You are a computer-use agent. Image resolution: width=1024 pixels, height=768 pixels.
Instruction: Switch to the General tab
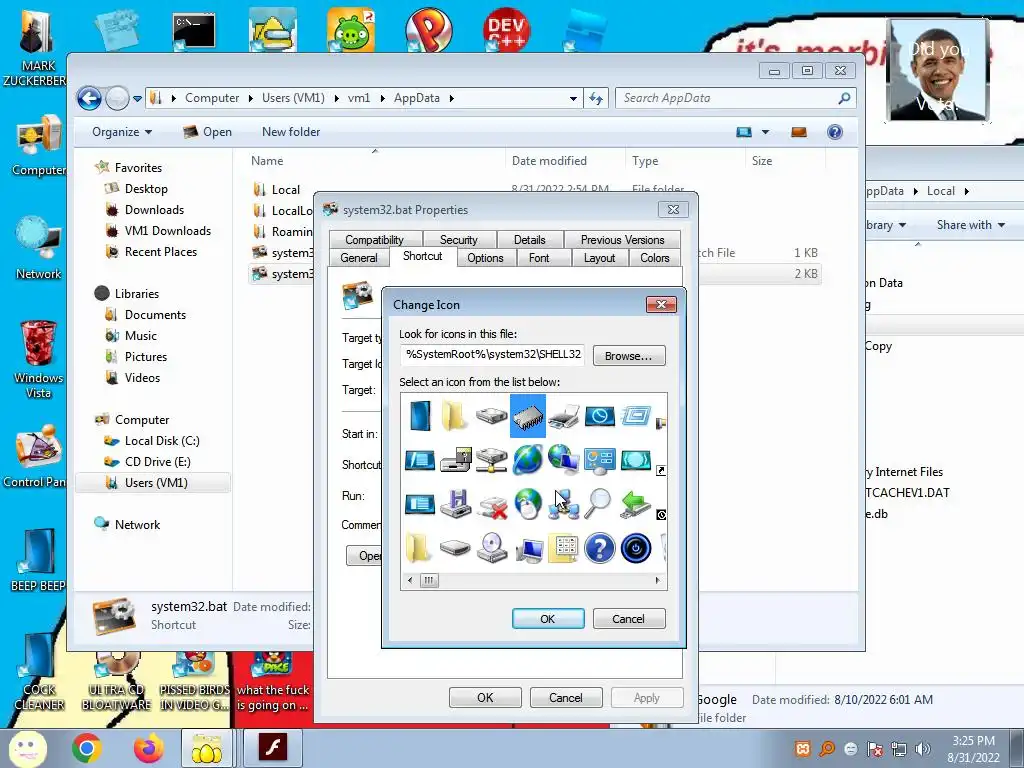click(x=359, y=258)
